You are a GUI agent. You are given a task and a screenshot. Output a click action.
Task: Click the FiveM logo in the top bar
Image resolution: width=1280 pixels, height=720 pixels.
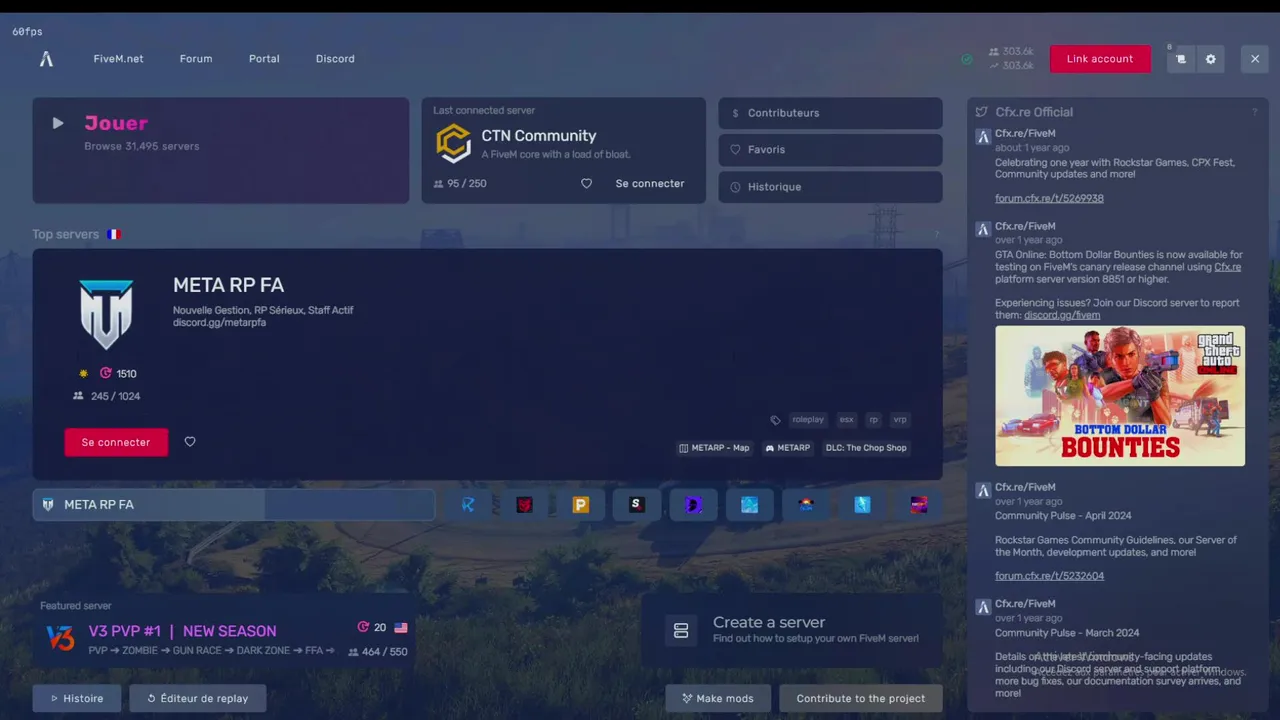point(46,59)
